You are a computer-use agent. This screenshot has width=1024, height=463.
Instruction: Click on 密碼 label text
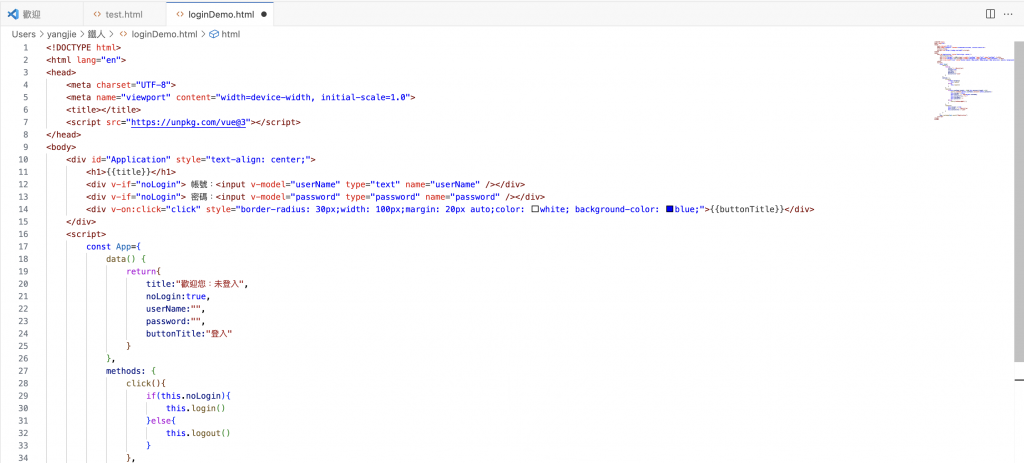(x=201, y=197)
